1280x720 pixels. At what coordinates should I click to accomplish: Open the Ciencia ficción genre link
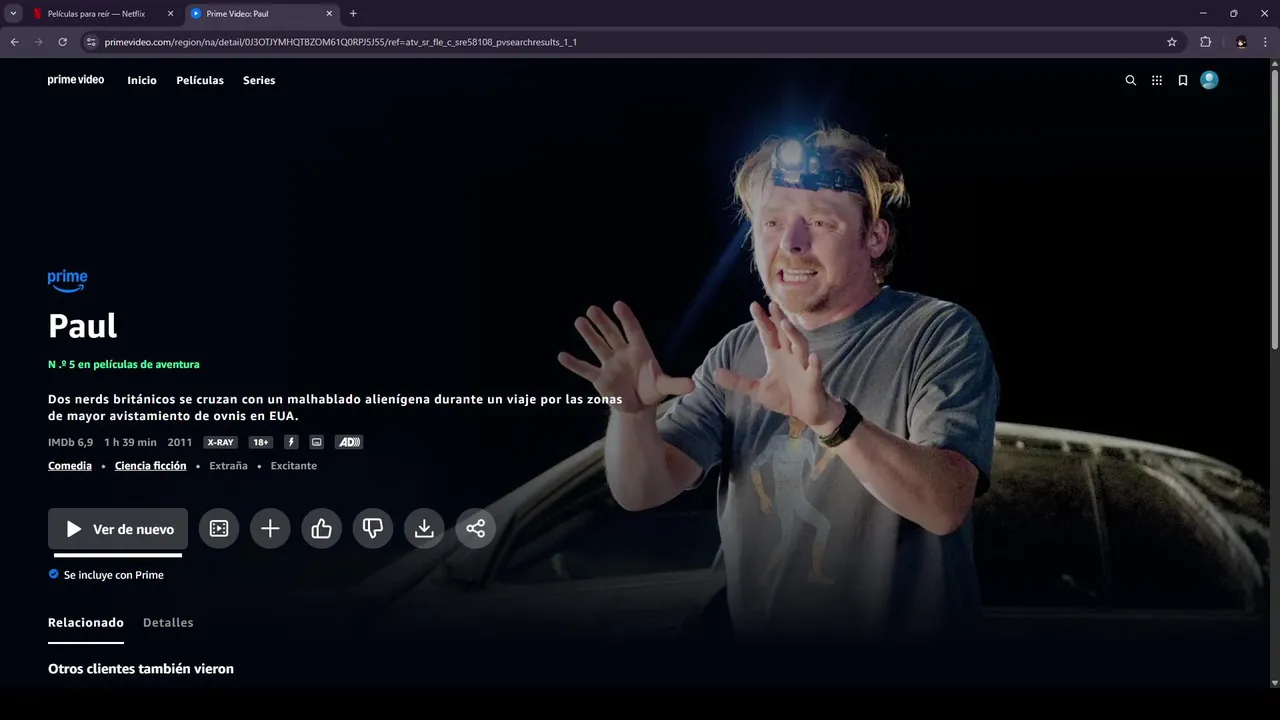pos(151,466)
